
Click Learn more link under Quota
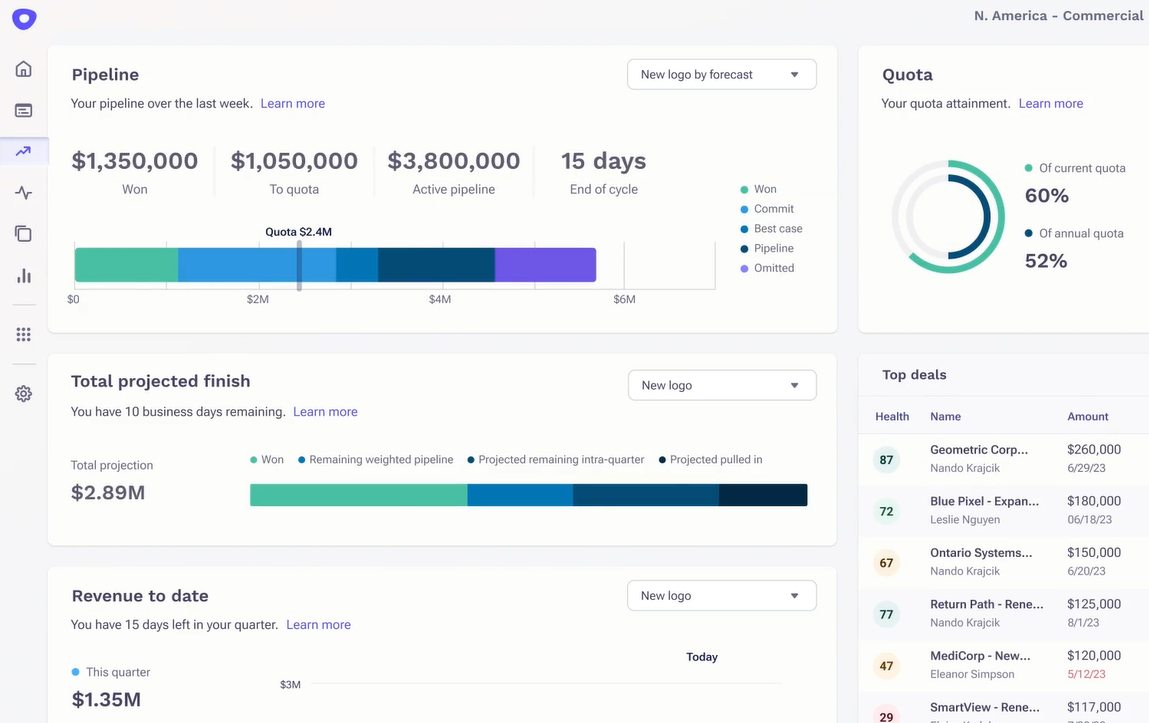pos(1051,103)
